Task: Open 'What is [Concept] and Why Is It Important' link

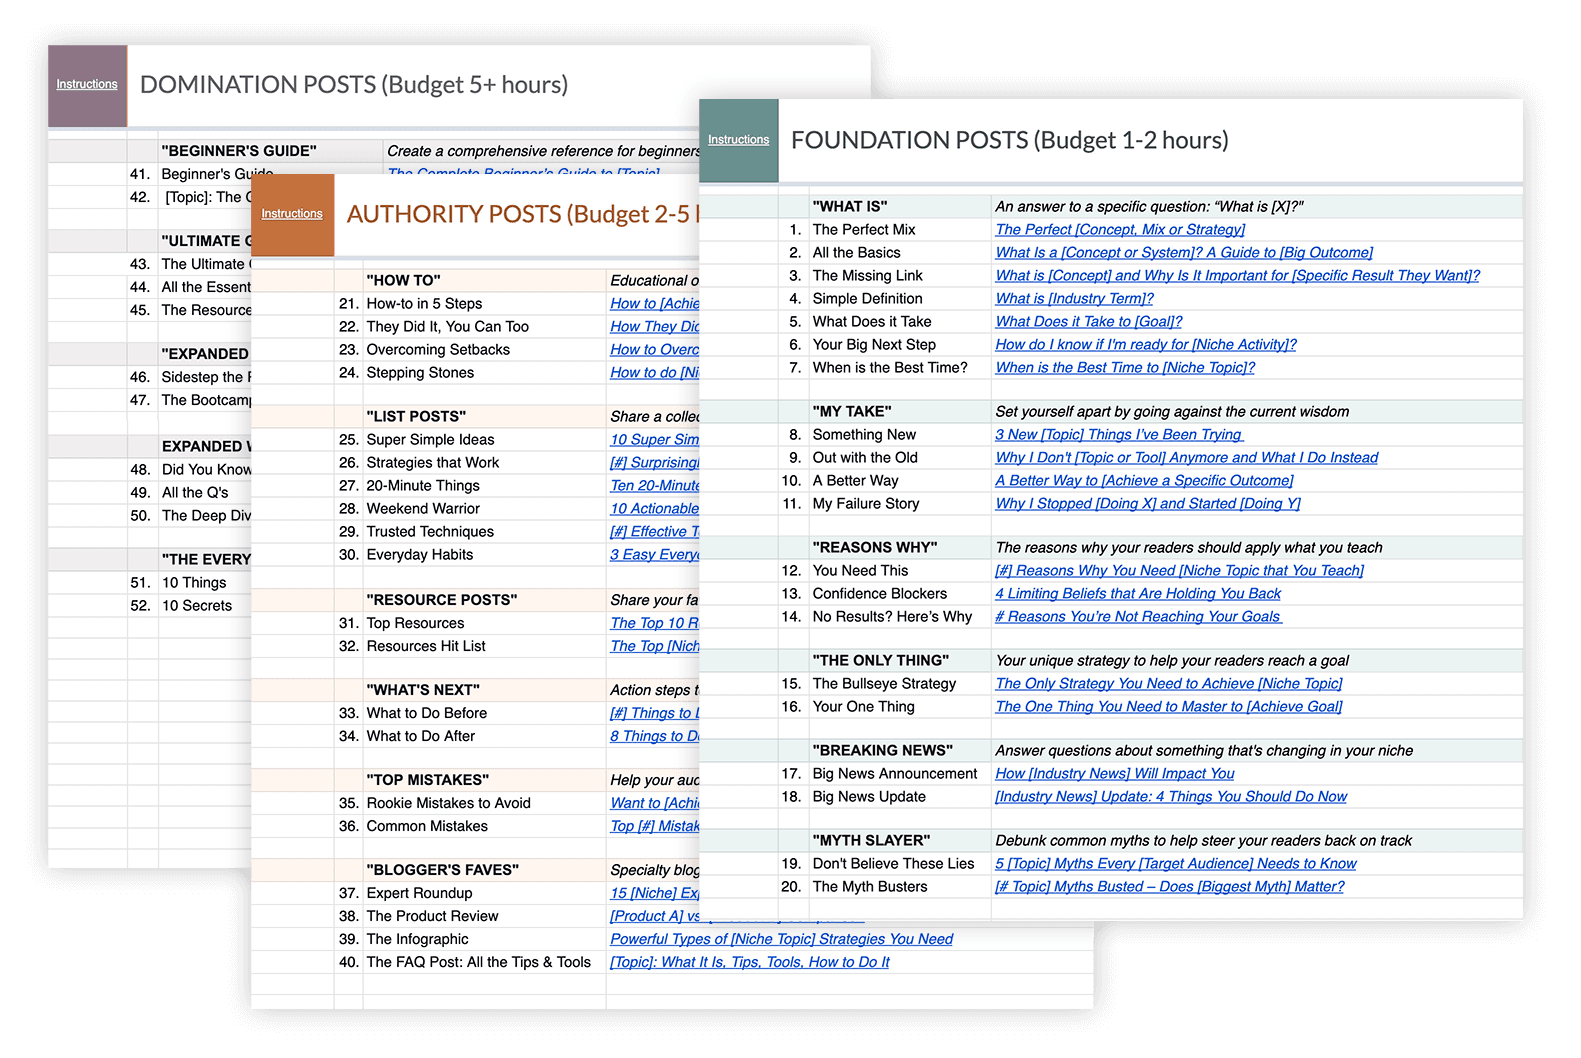Action: pos(1237,276)
